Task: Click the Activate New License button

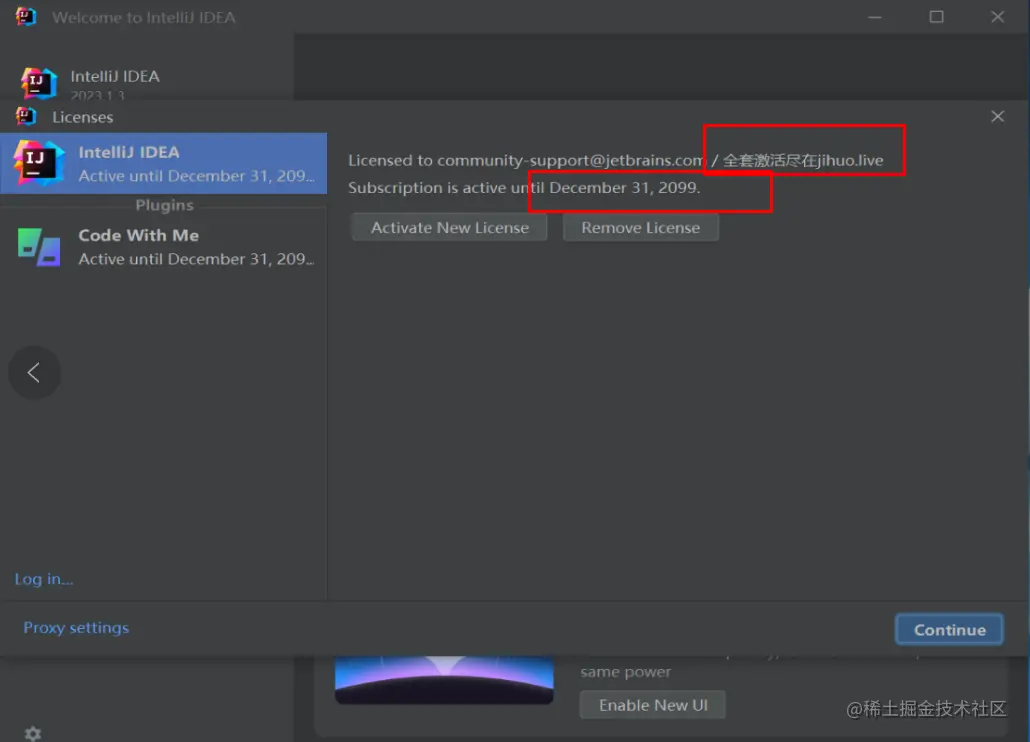Action: tap(449, 227)
